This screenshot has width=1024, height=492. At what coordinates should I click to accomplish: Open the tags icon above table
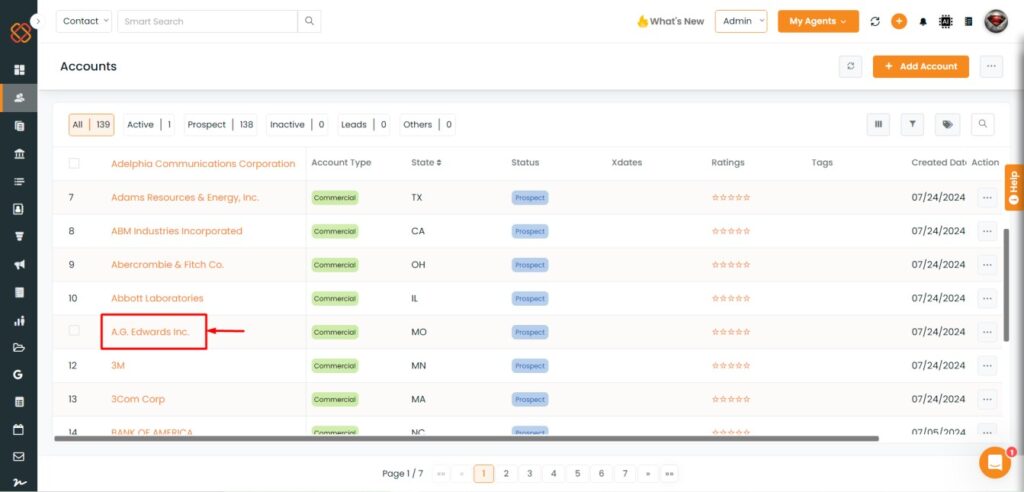click(x=948, y=124)
